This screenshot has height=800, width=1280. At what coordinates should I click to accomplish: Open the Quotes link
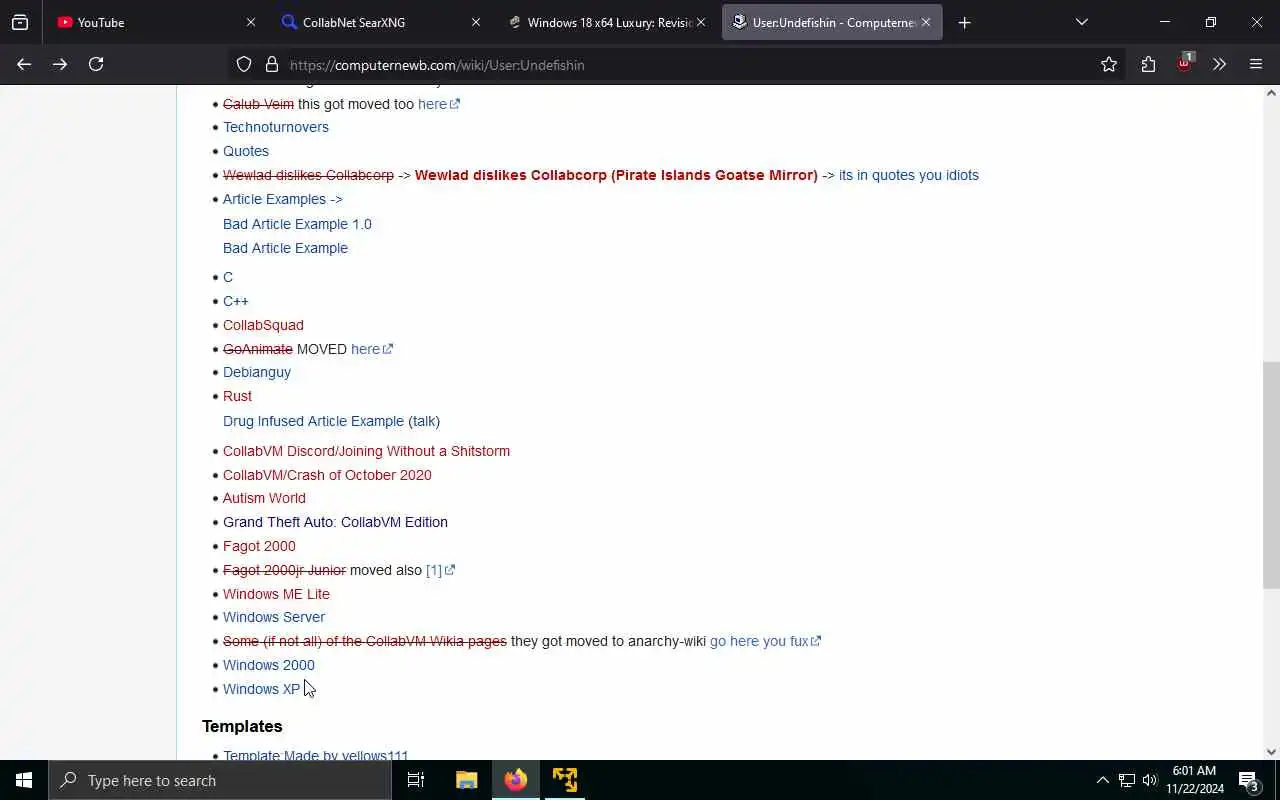(x=246, y=151)
